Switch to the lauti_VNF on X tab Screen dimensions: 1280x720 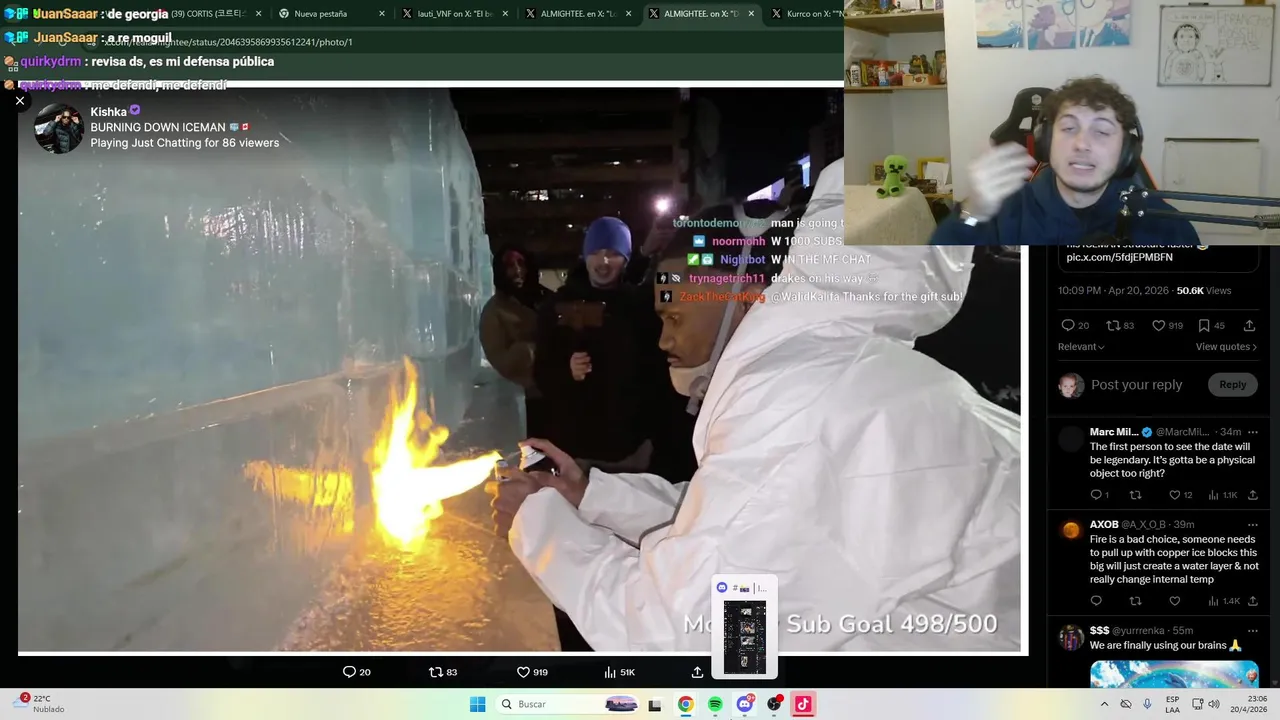tap(454, 14)
